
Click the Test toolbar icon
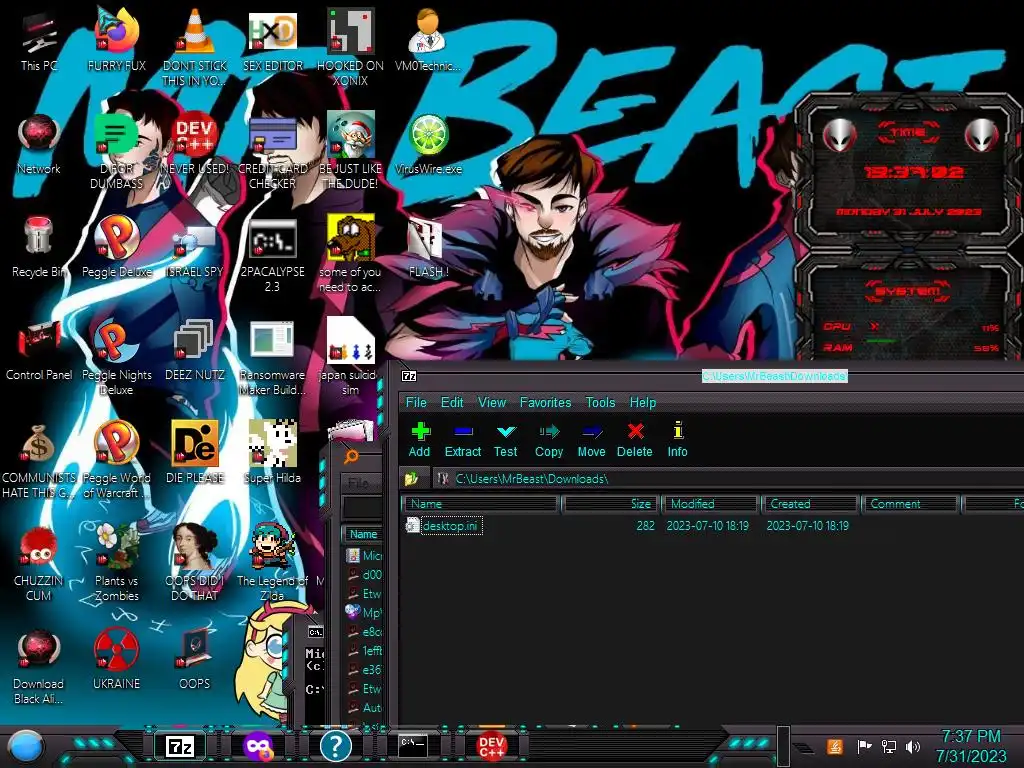click(505, 440)
